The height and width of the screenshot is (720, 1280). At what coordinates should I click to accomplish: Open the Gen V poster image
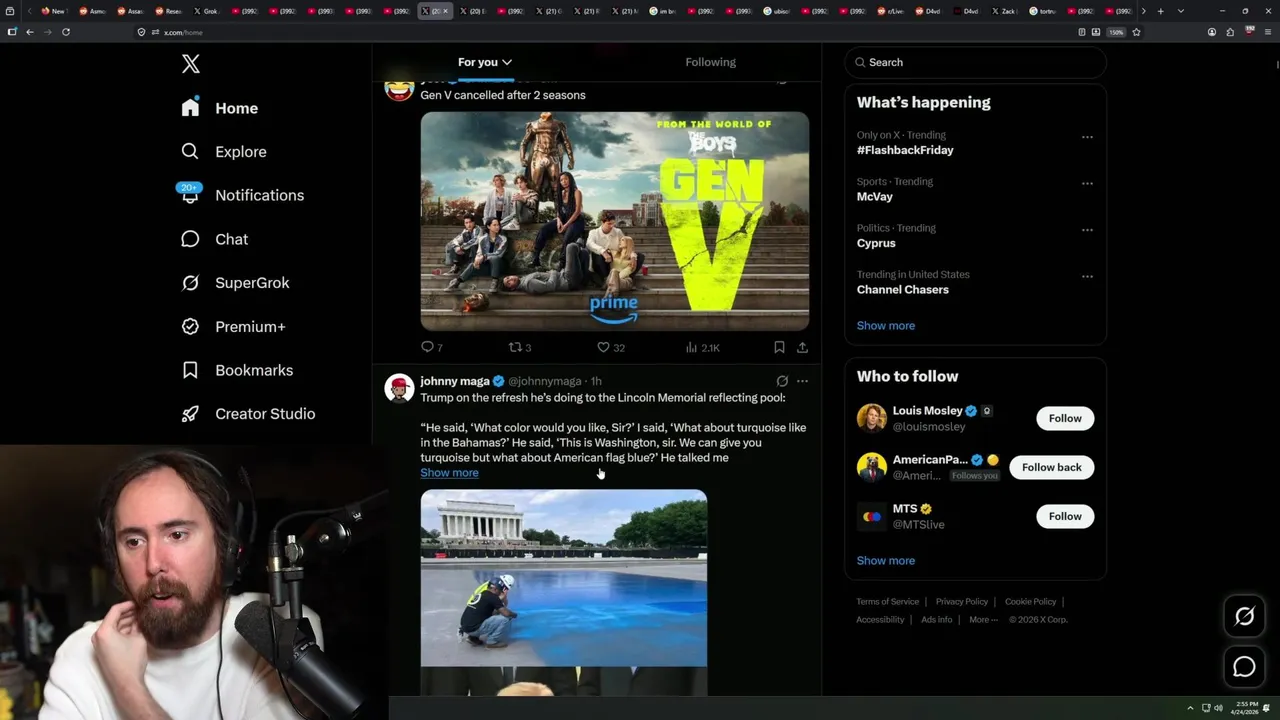[x=615, y=221]
